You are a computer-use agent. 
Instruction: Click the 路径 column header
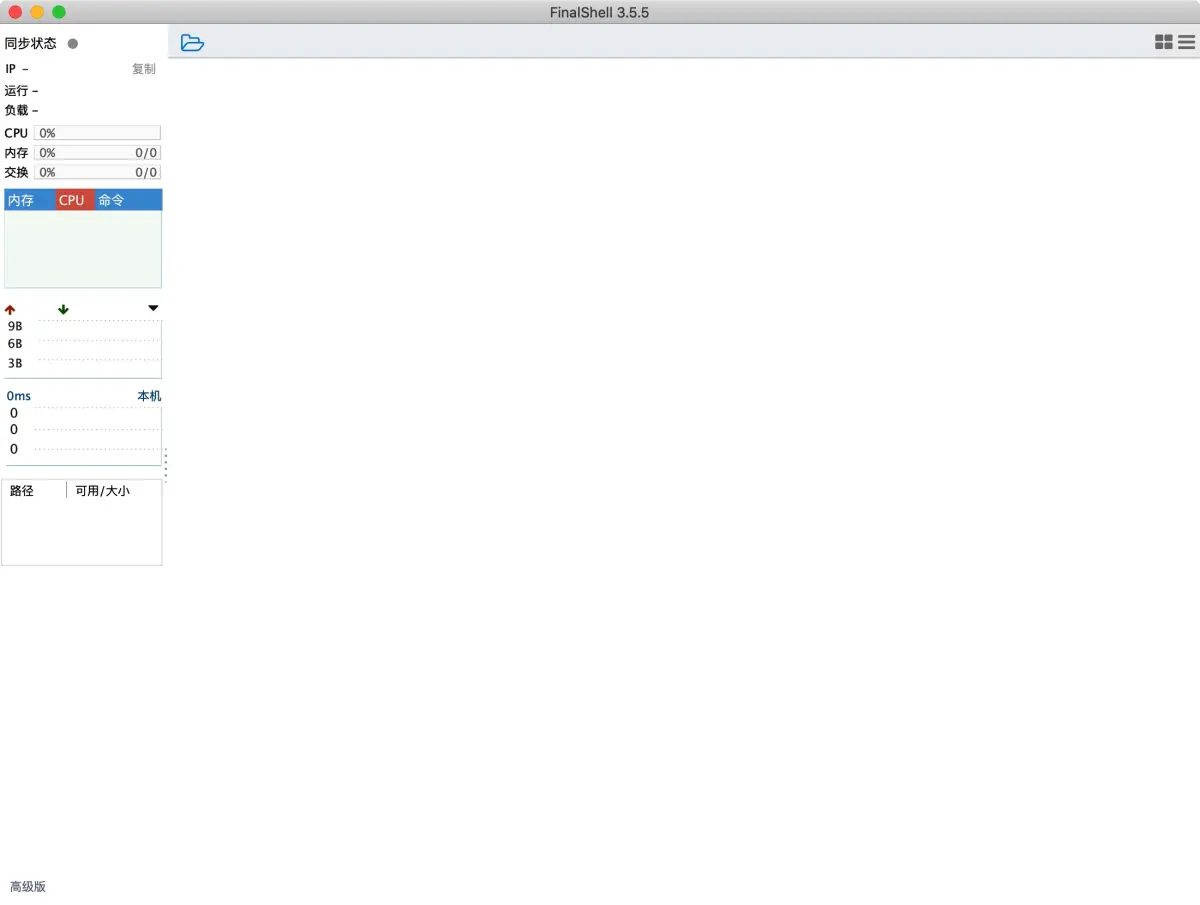22,490
